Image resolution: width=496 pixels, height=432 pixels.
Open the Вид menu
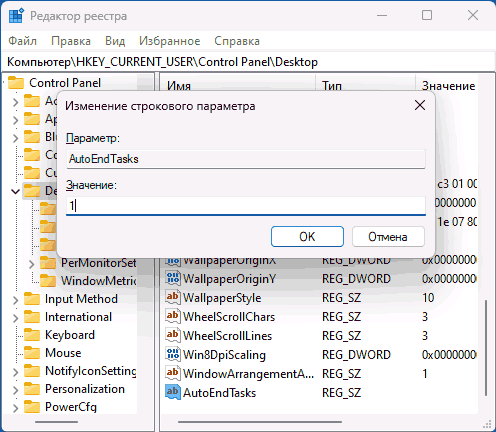[x=115, y=41]
